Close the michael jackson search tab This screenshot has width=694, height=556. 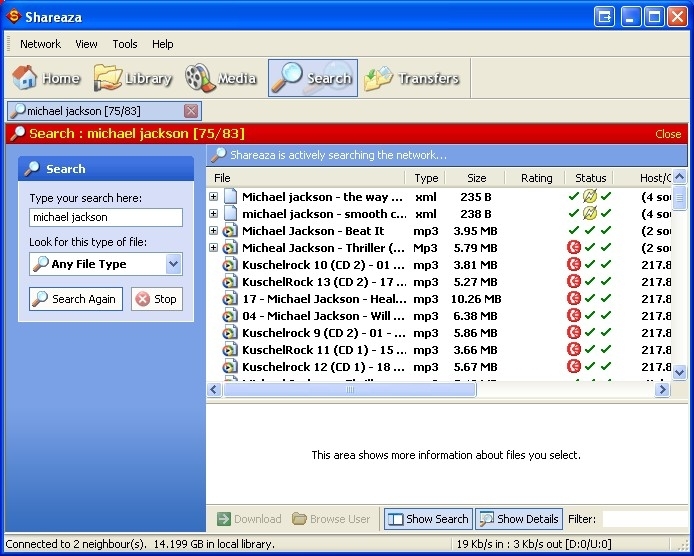(191, 111)
